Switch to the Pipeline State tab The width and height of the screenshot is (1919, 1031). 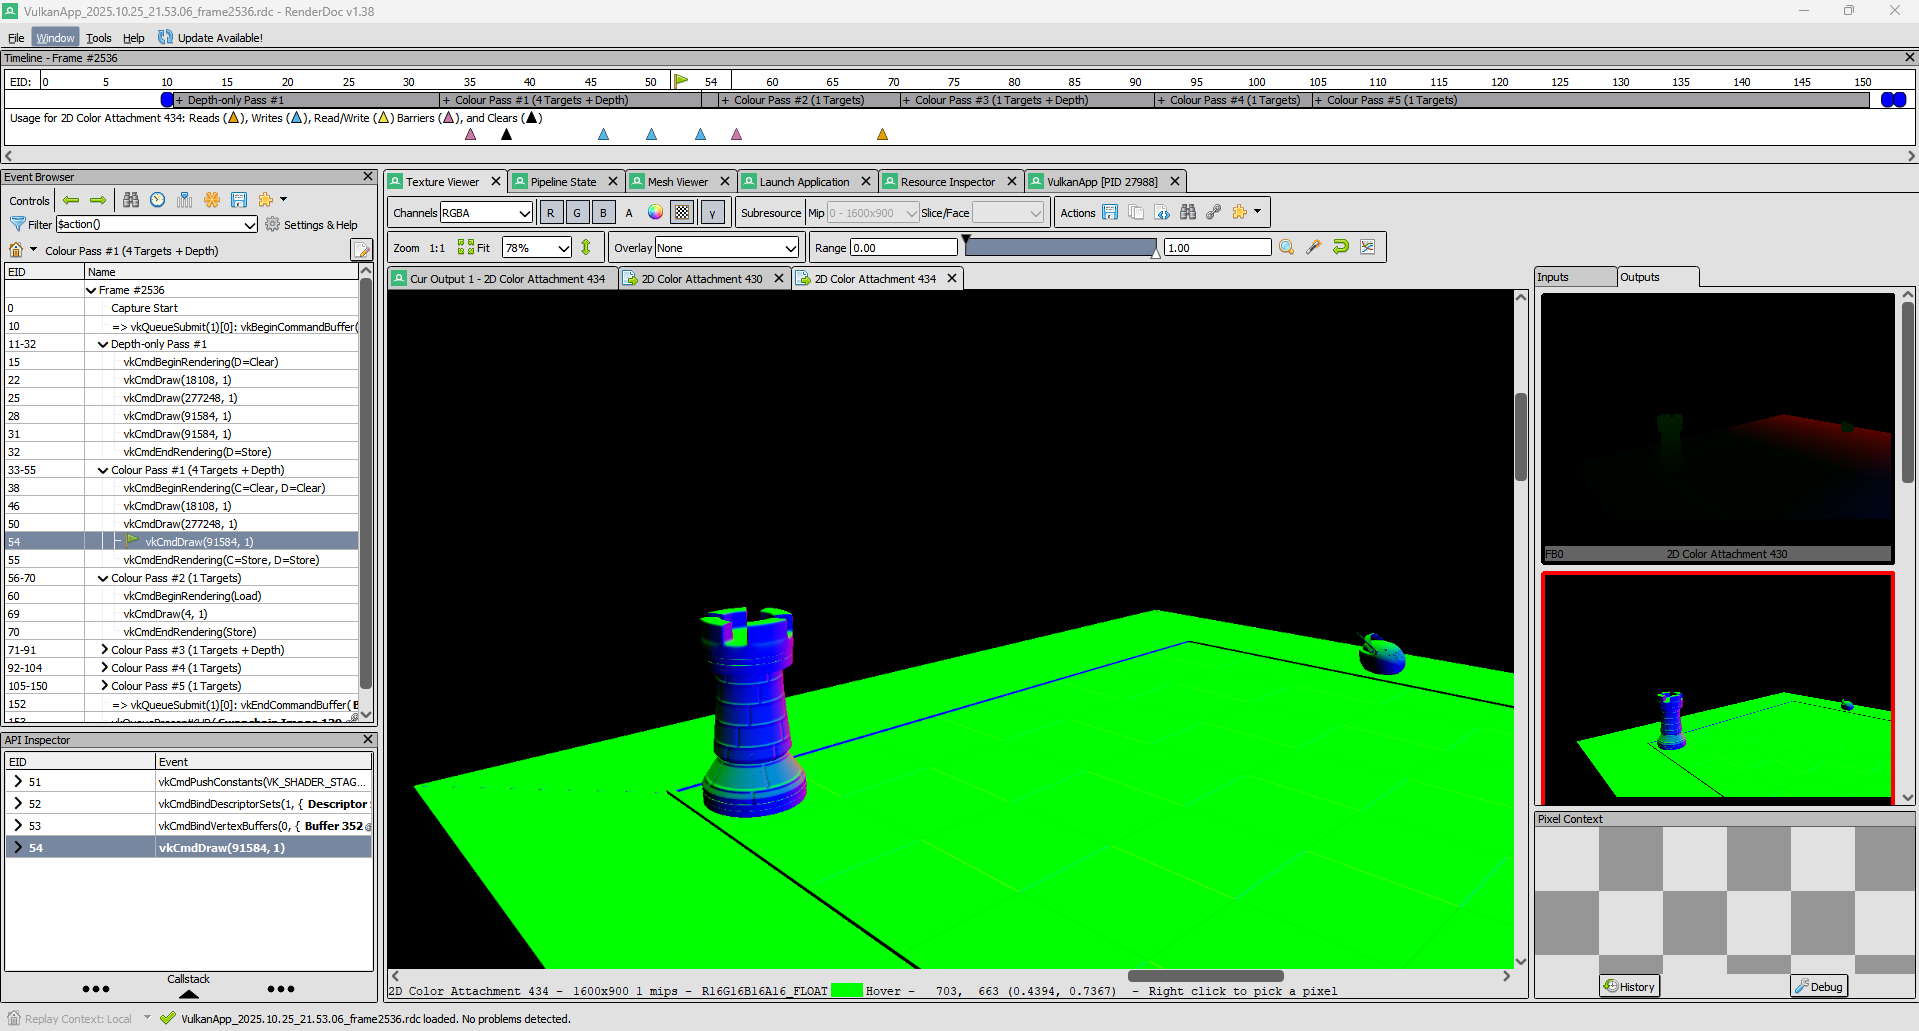coord(563,181)
